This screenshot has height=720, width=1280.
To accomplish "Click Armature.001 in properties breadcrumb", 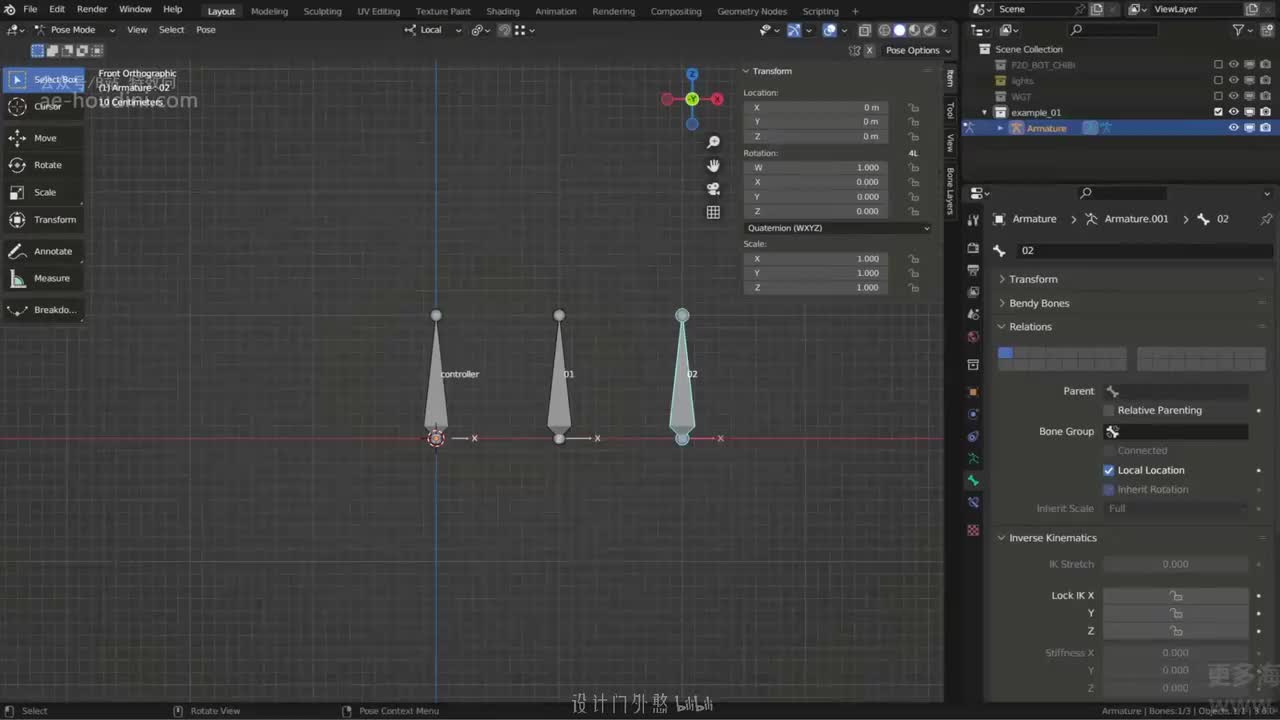I will (1136, 219).
